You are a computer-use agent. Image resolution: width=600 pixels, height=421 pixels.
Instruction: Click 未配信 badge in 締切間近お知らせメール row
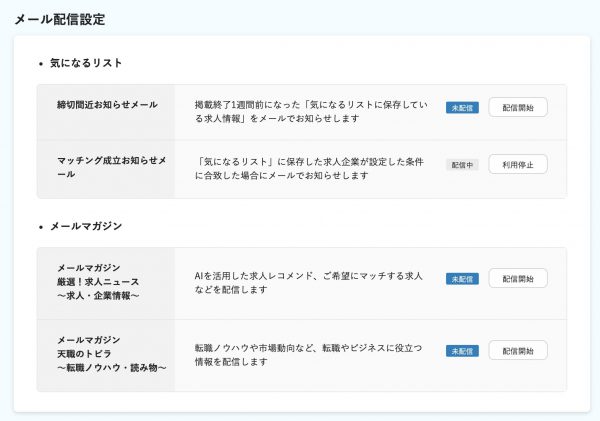(462, 107)
